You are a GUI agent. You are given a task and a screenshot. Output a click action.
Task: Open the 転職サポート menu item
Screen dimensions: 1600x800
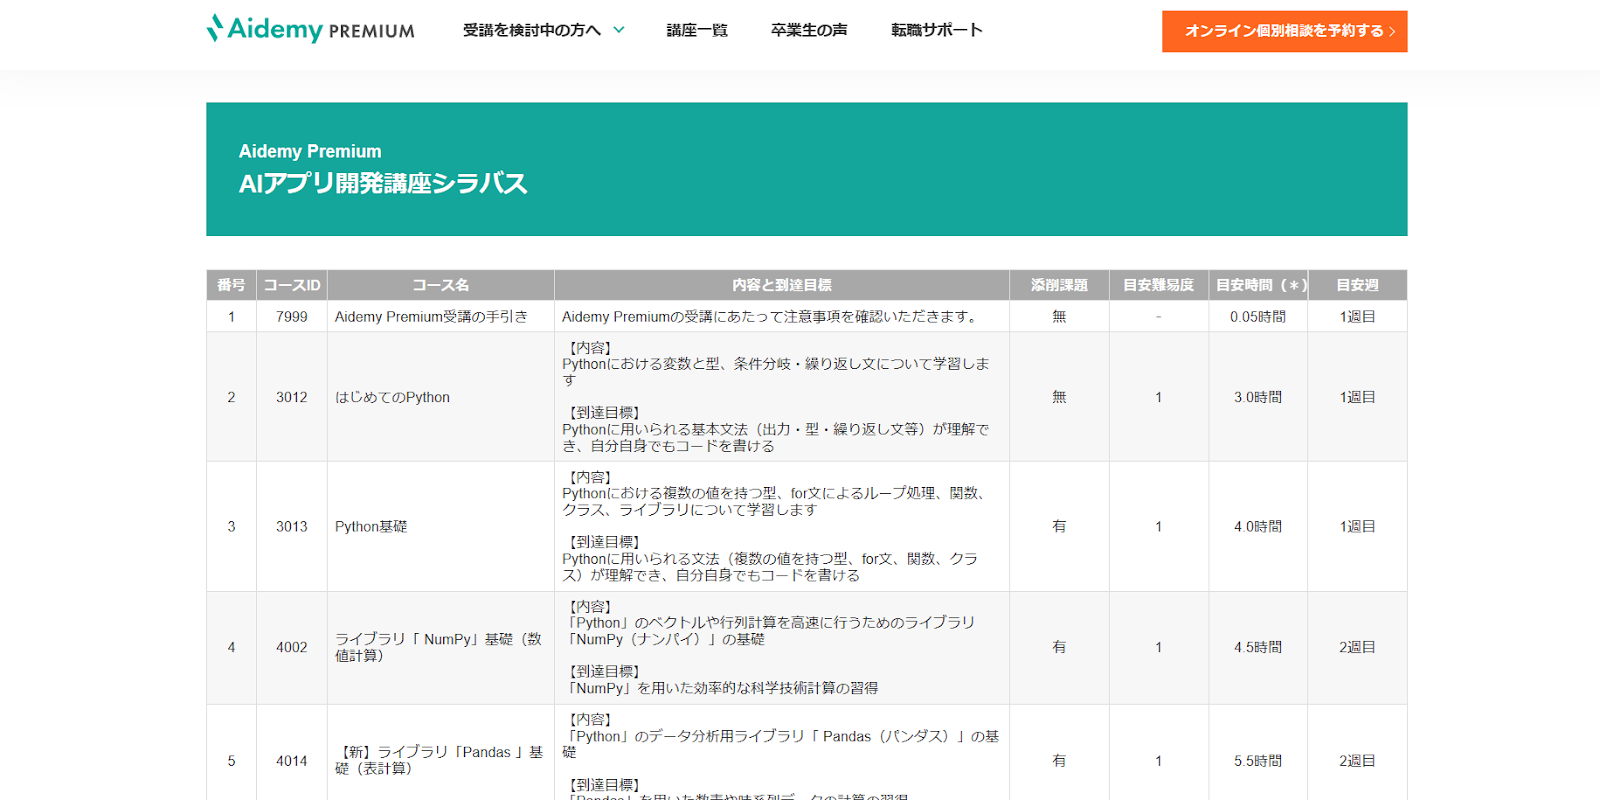tap(937, 30)
